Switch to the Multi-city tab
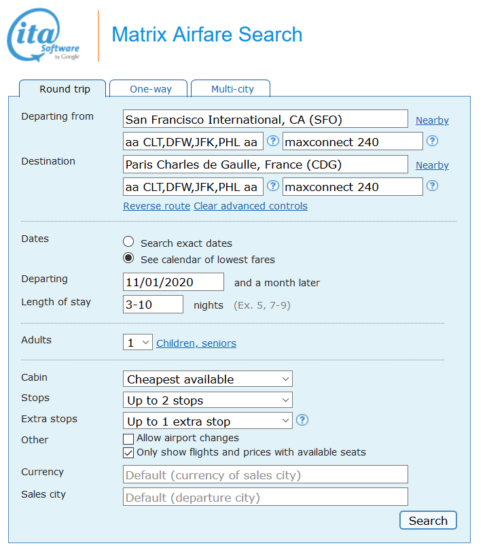 (231, 89)
